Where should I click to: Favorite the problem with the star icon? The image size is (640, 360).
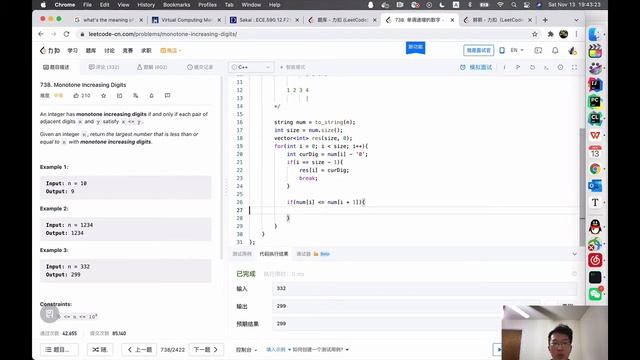coord(104,96)
